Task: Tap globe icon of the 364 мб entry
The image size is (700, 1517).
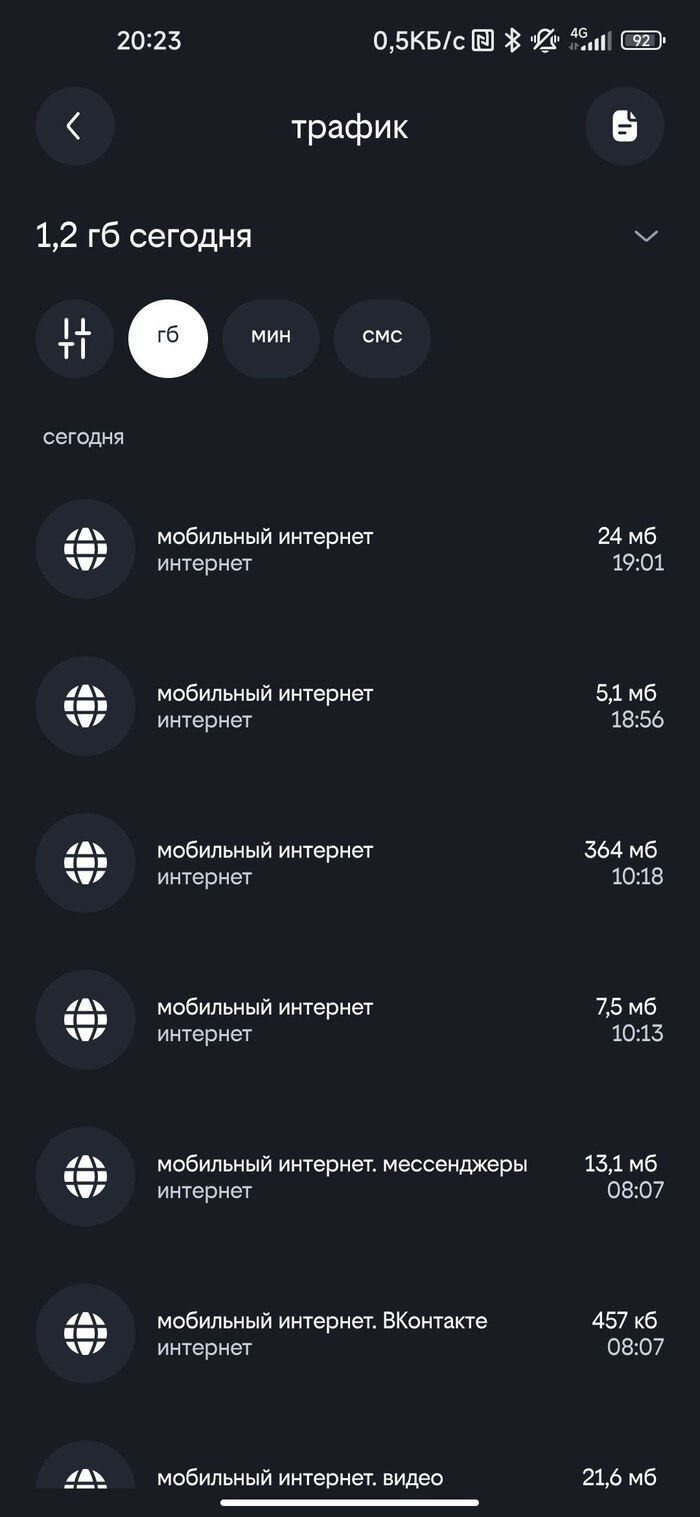Action: [85, 863]
